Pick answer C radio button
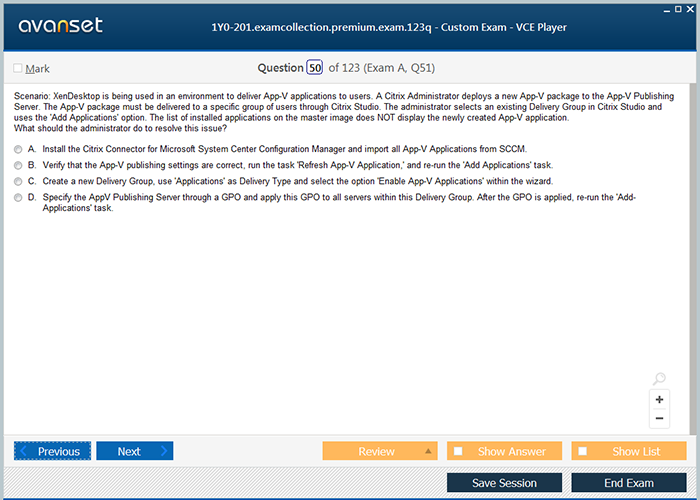The height and width of the screenshot is (500, 700). pyautogui.click(x=18, y=181)
